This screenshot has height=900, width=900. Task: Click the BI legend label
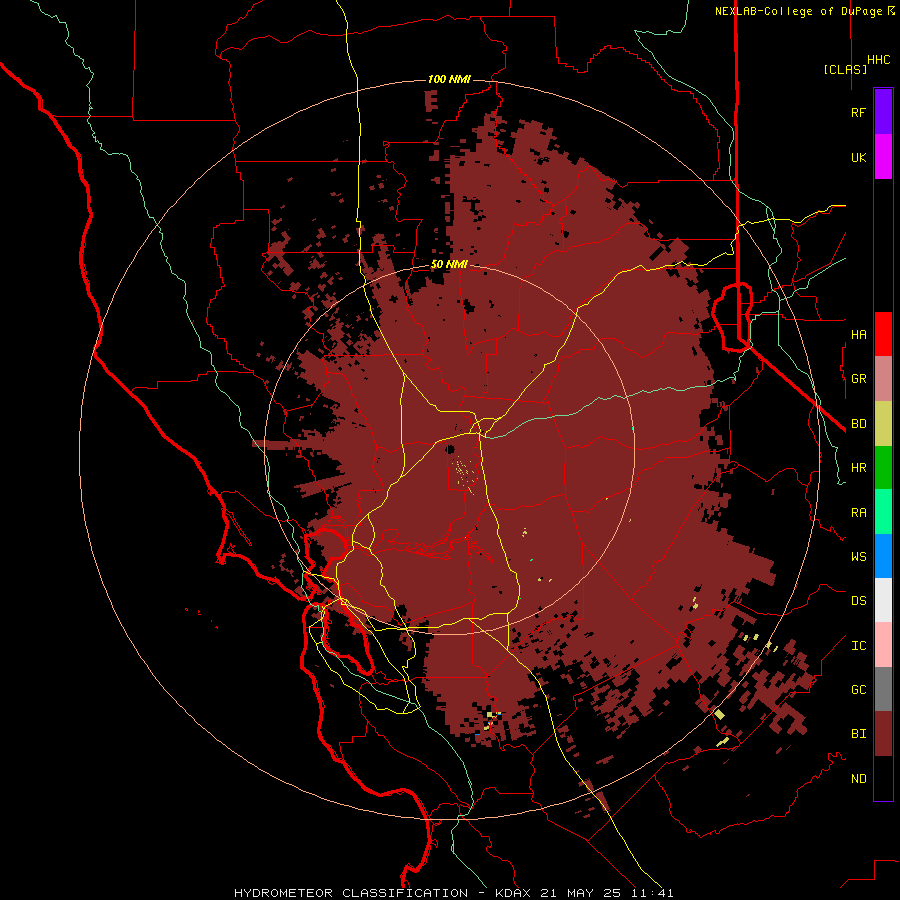[858, 734]
